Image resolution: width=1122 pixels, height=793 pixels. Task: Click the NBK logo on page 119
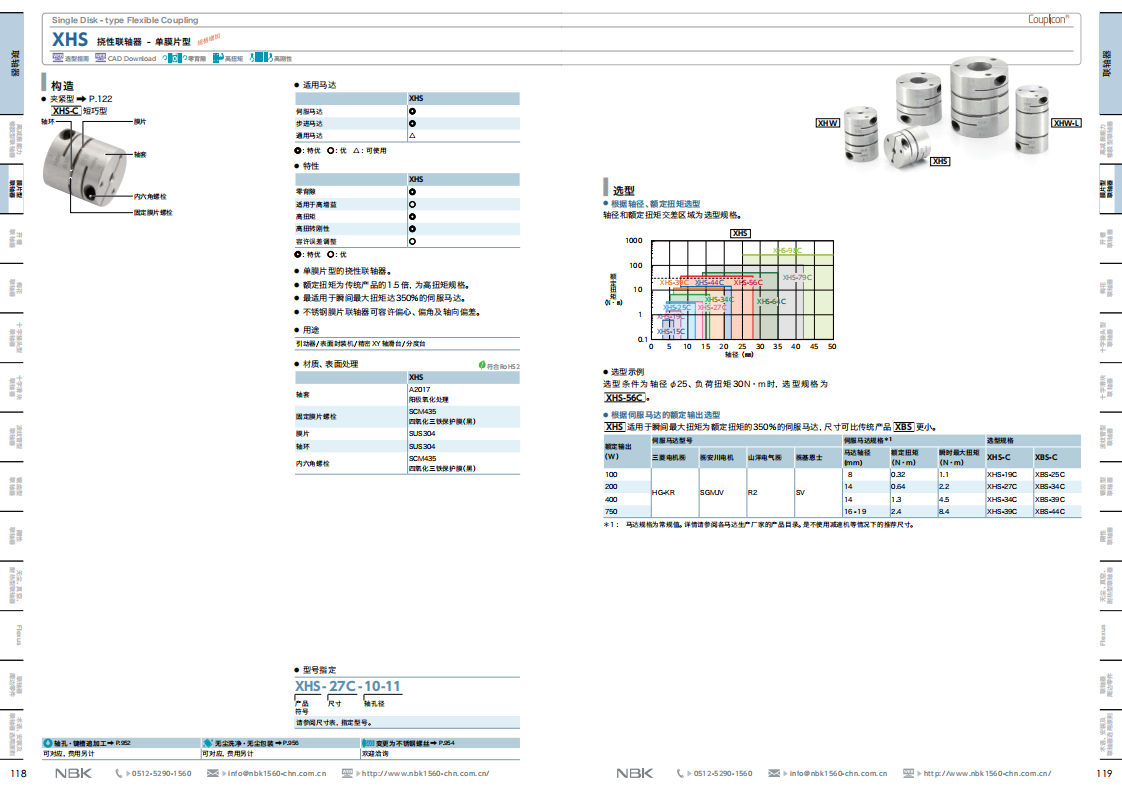(x=635, y=773)
